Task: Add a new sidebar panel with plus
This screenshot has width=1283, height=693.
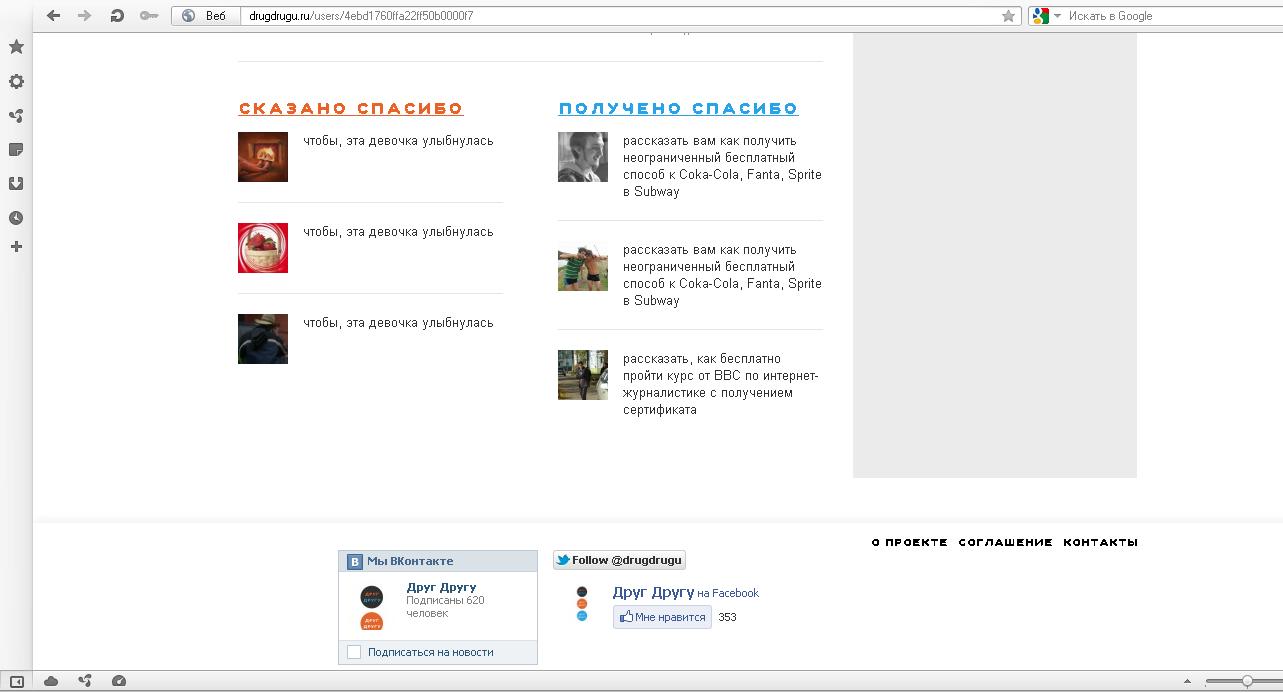Action: tap(16, 246)
